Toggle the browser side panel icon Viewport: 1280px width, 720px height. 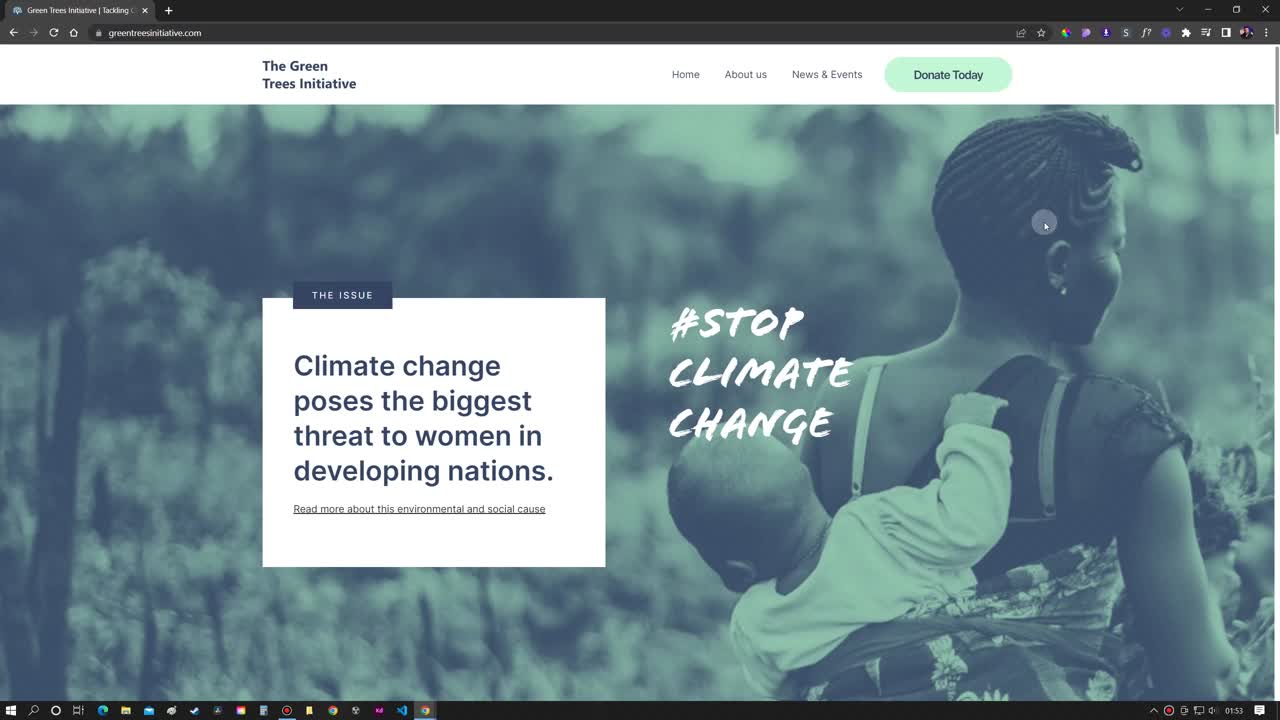[1226, 33]
